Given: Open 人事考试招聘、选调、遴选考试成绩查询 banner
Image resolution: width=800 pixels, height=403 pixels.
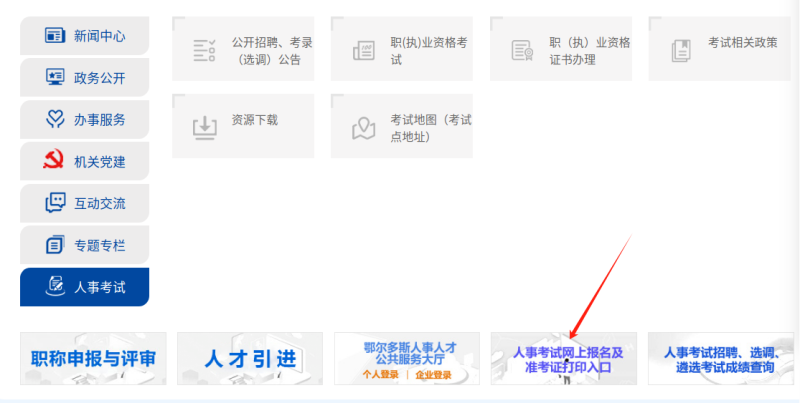Looking at the screenshot, I should tap(721, 359).
